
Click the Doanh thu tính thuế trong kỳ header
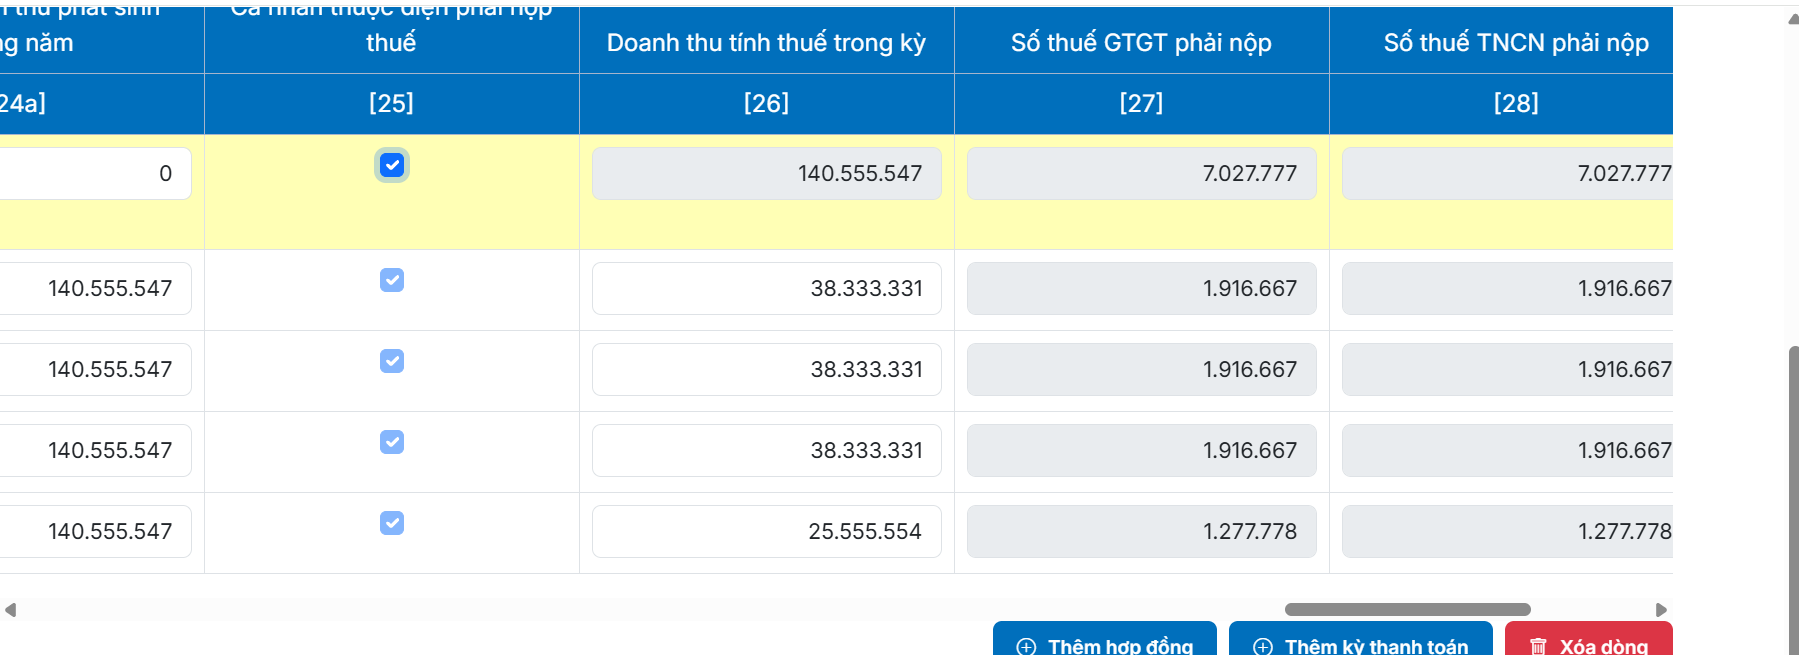[766, 43]
